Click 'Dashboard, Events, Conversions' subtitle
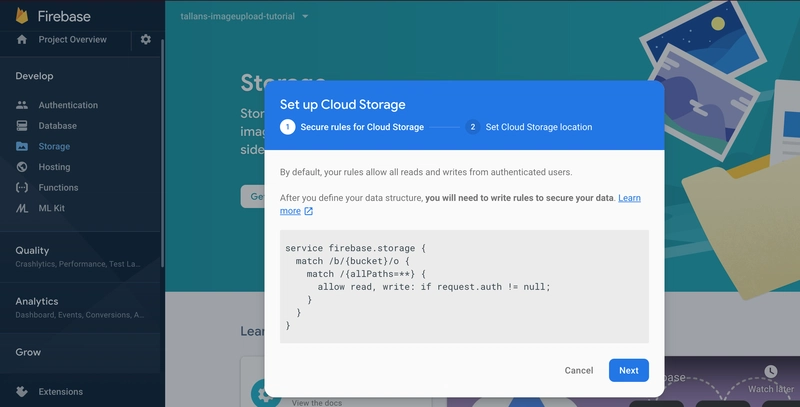800x407 pixels. point(80,315)
